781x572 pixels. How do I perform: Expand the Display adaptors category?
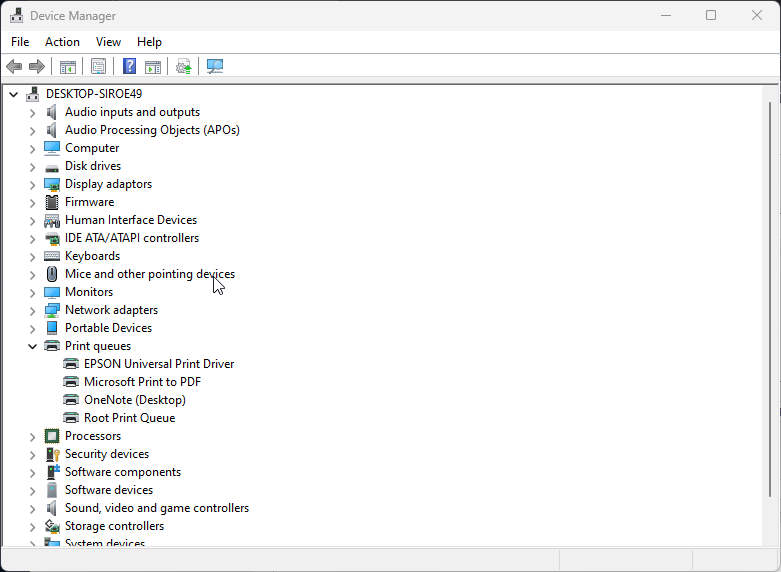32,184
